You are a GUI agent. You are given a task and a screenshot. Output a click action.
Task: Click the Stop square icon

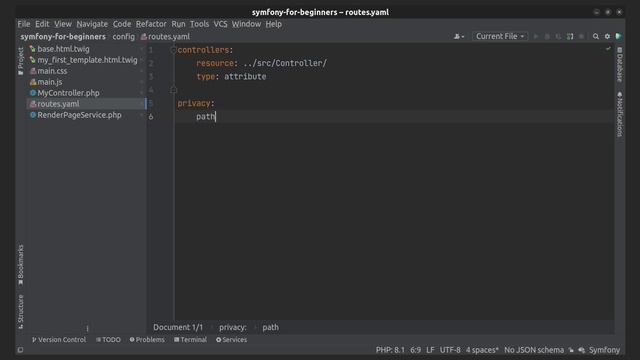(x=581, y=36)
